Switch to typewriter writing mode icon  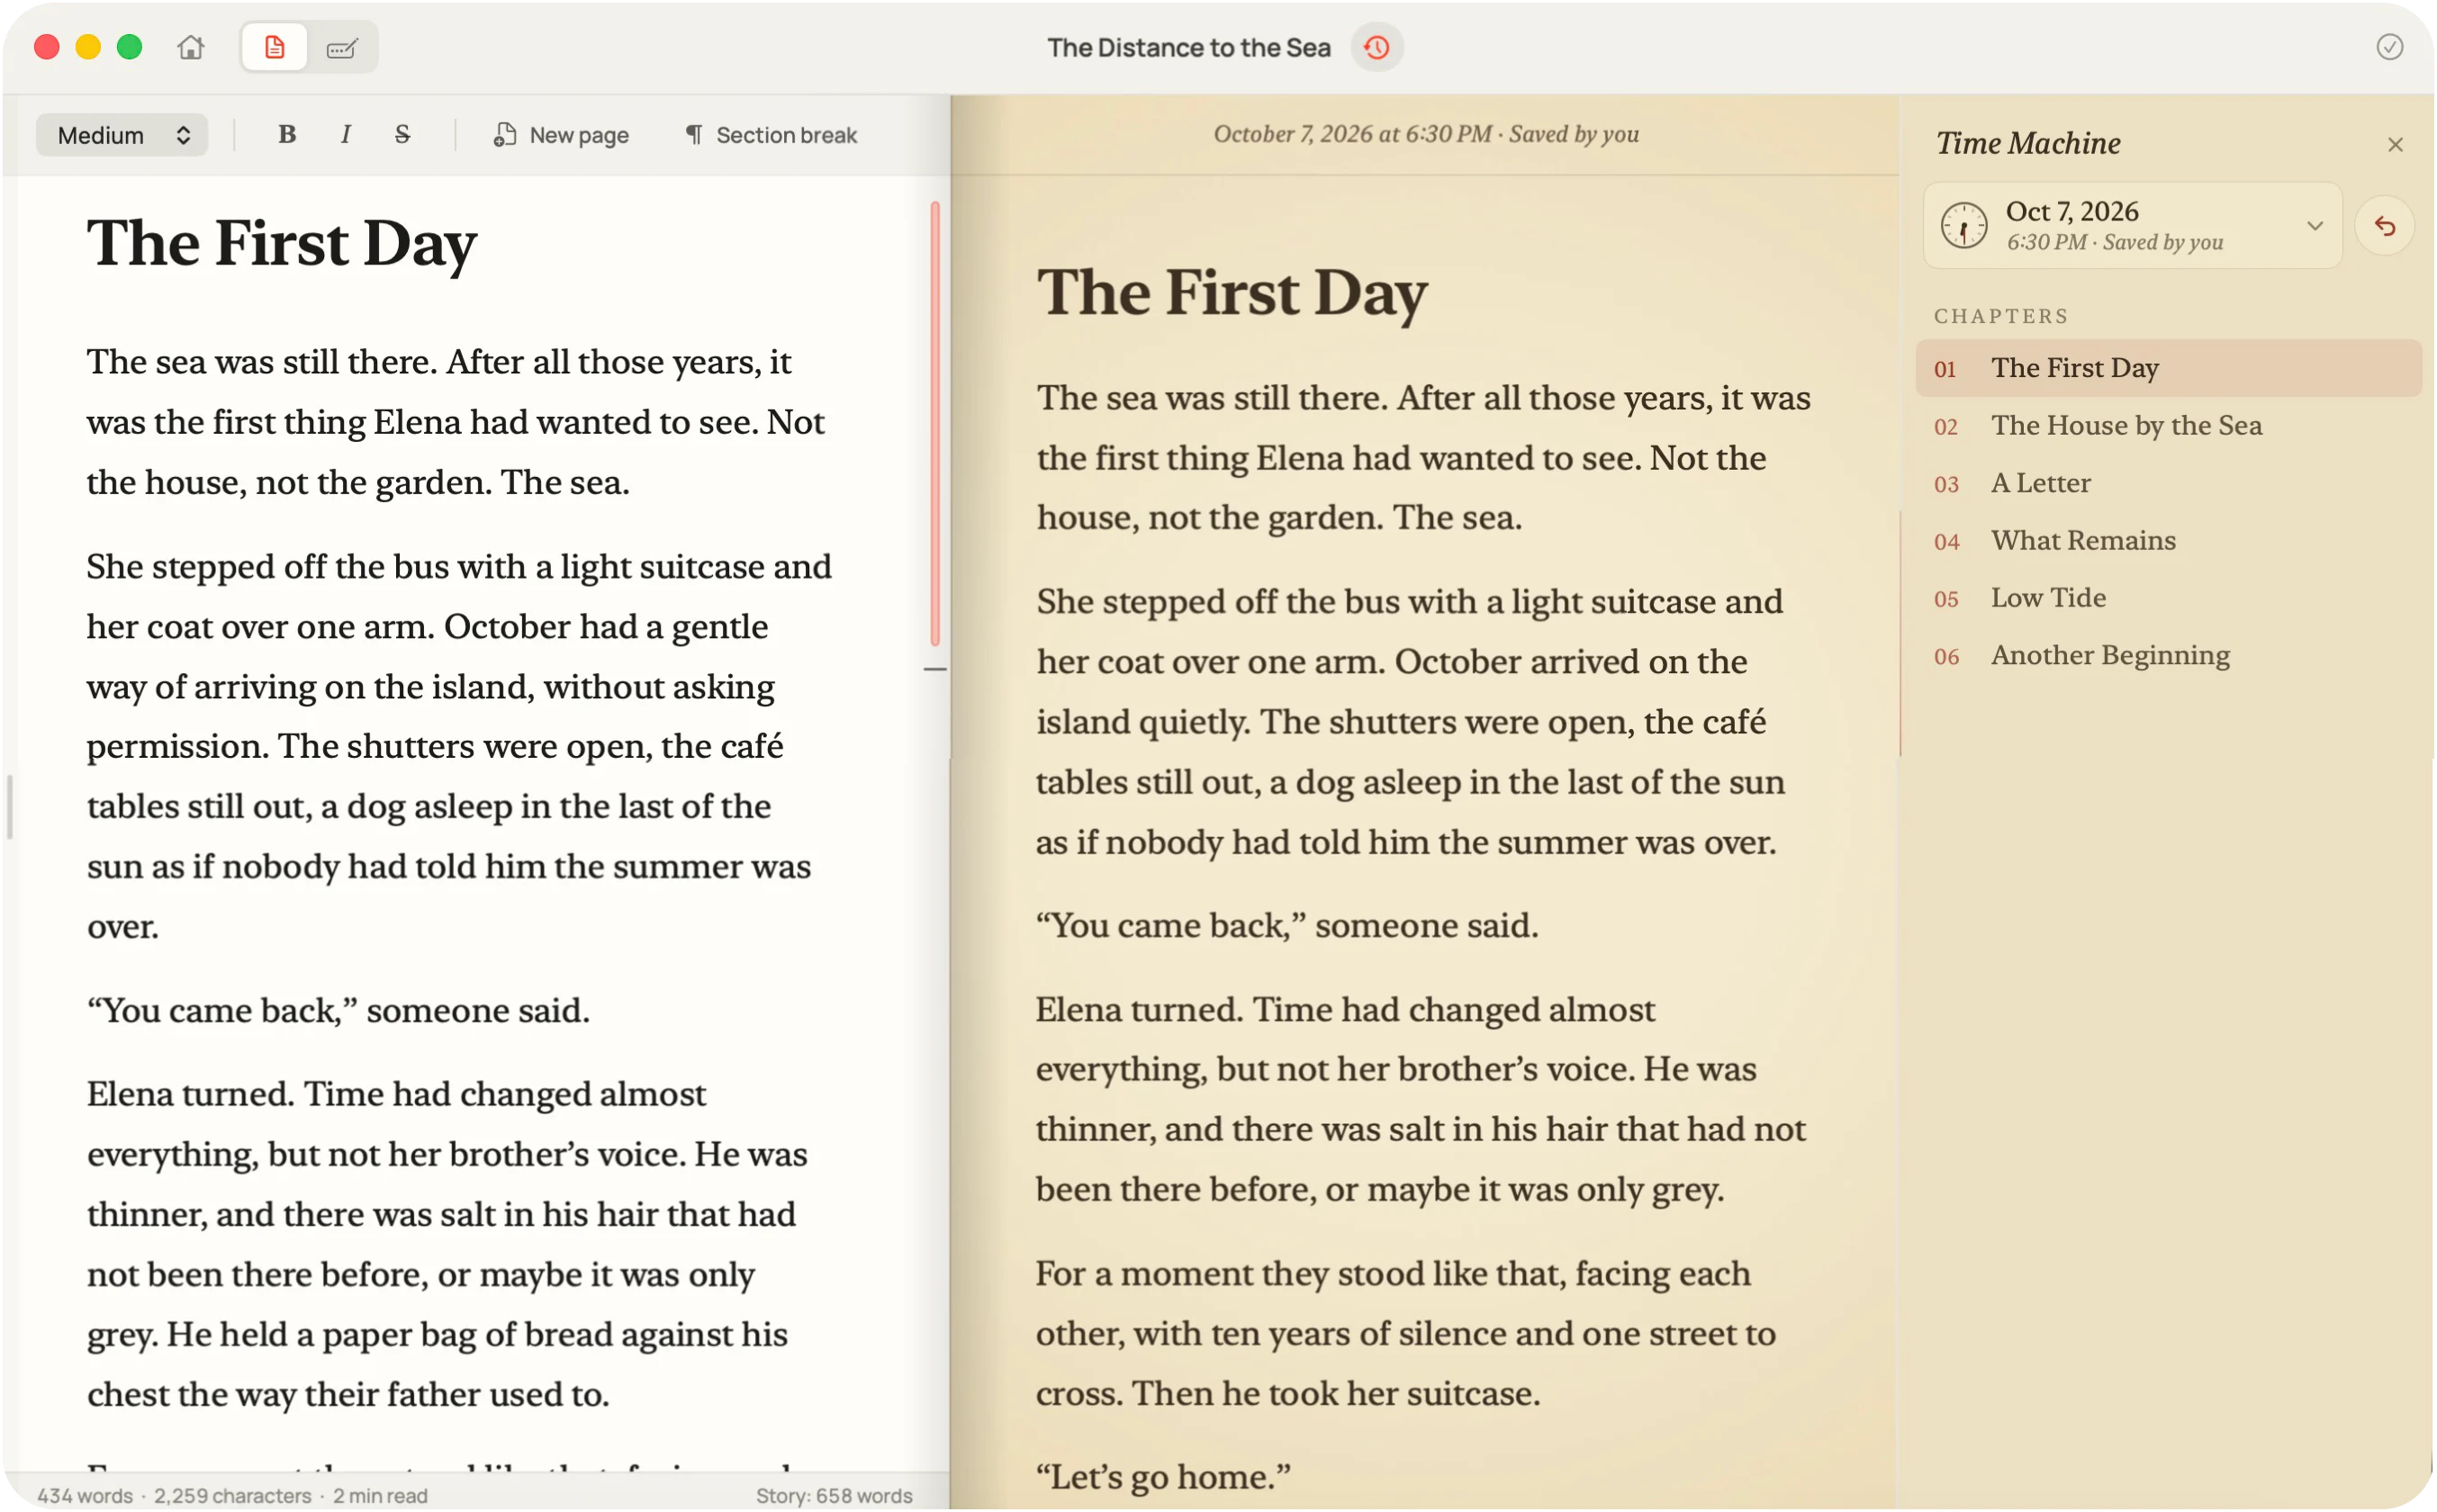pyautogui.click(x=341, y=47)
